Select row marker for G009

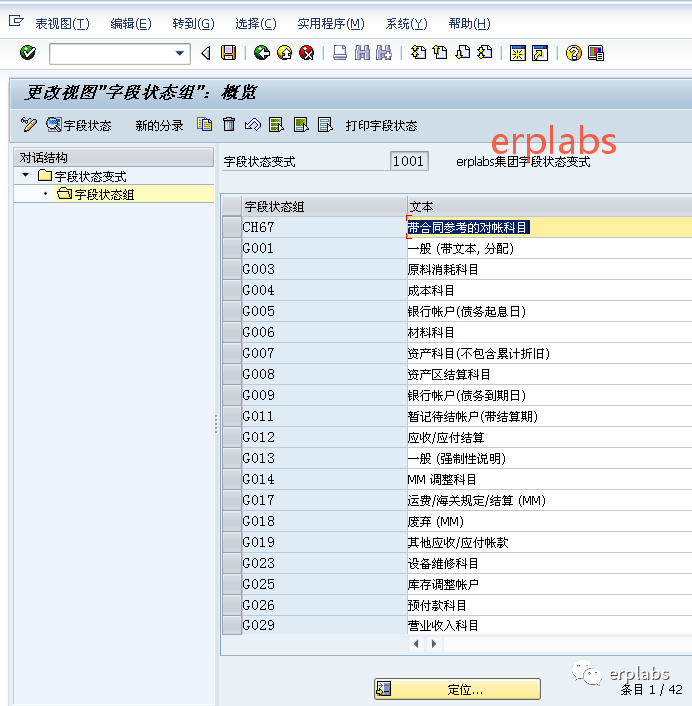232,395
